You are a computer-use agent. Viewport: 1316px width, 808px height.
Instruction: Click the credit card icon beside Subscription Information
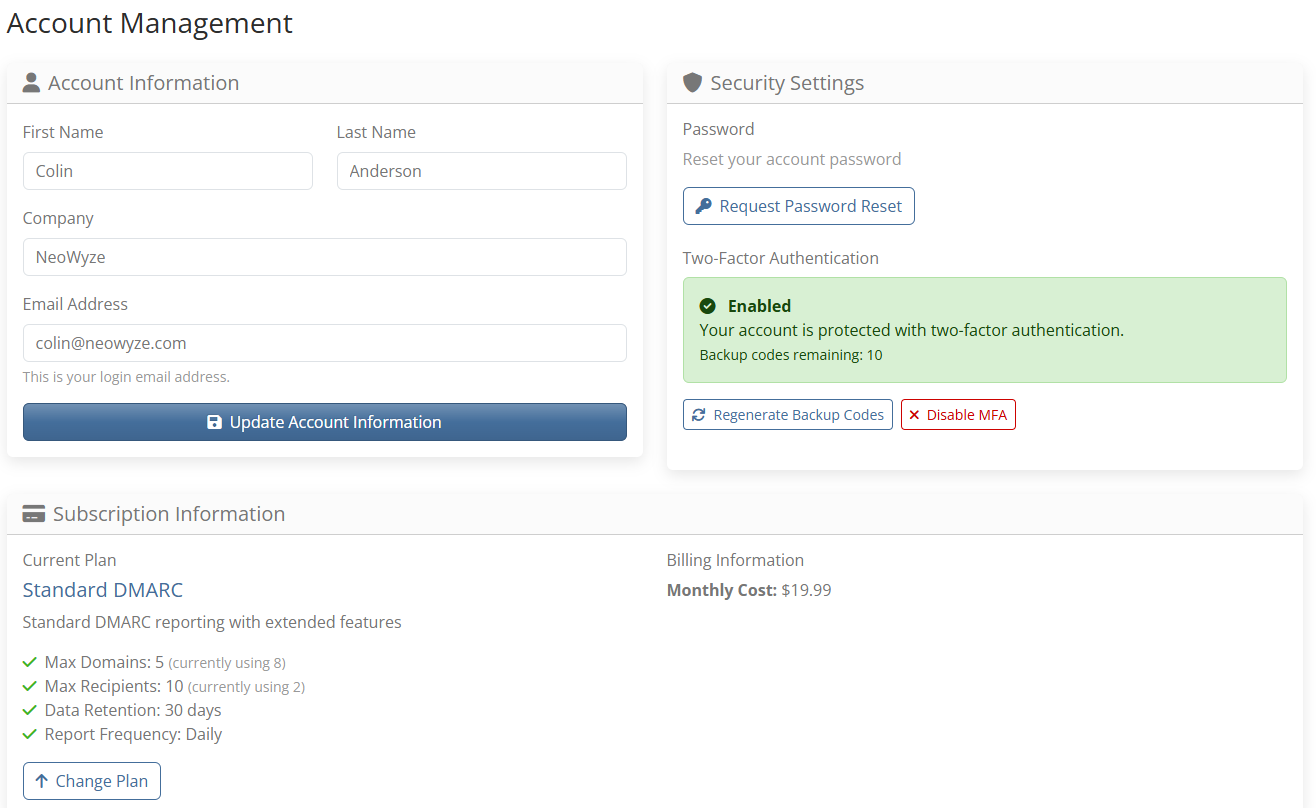[x=34, y=514]
